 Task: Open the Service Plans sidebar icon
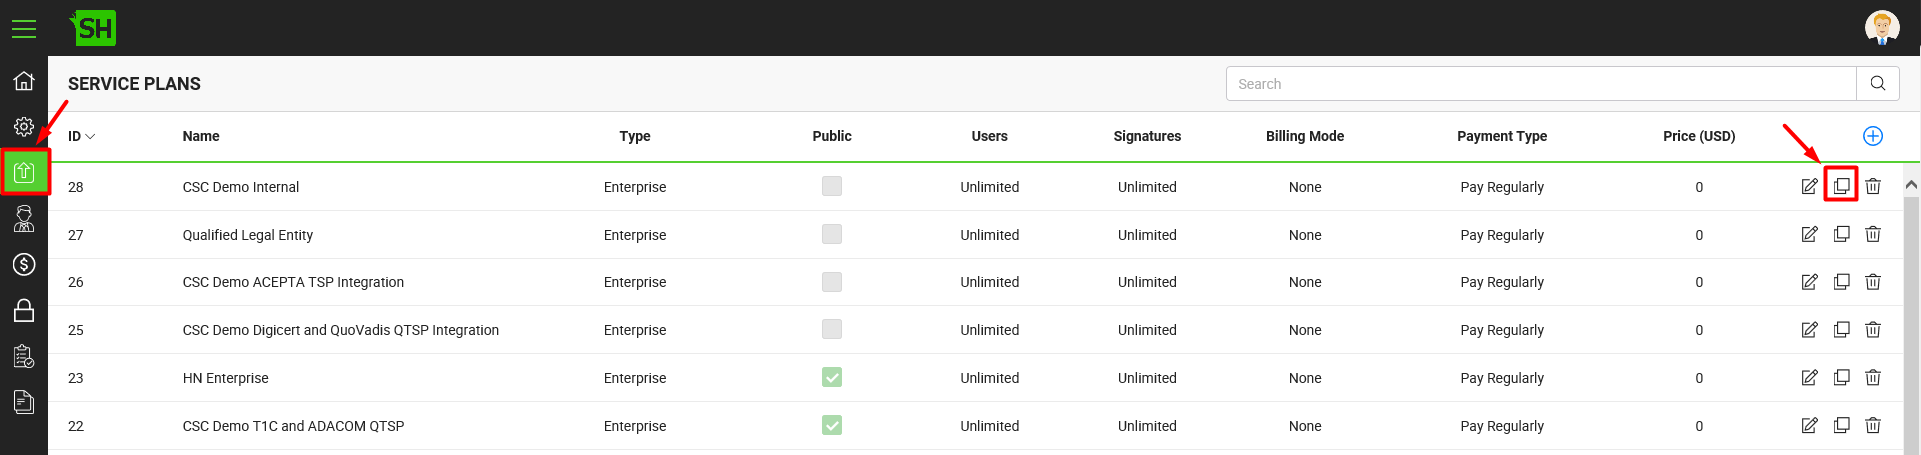[x=24, y=172]
